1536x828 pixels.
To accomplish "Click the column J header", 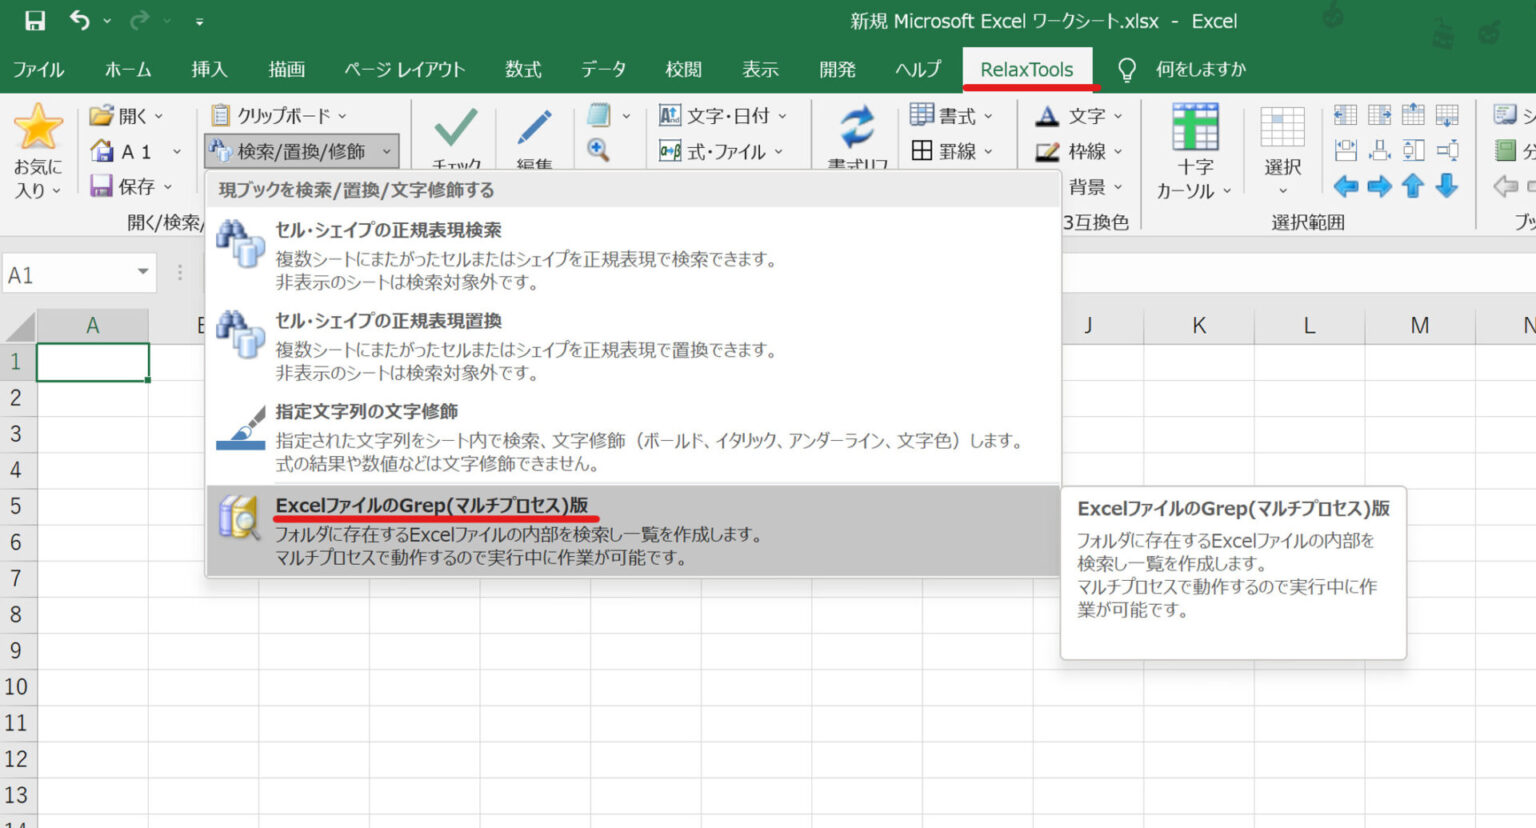I will [1088, 324].
